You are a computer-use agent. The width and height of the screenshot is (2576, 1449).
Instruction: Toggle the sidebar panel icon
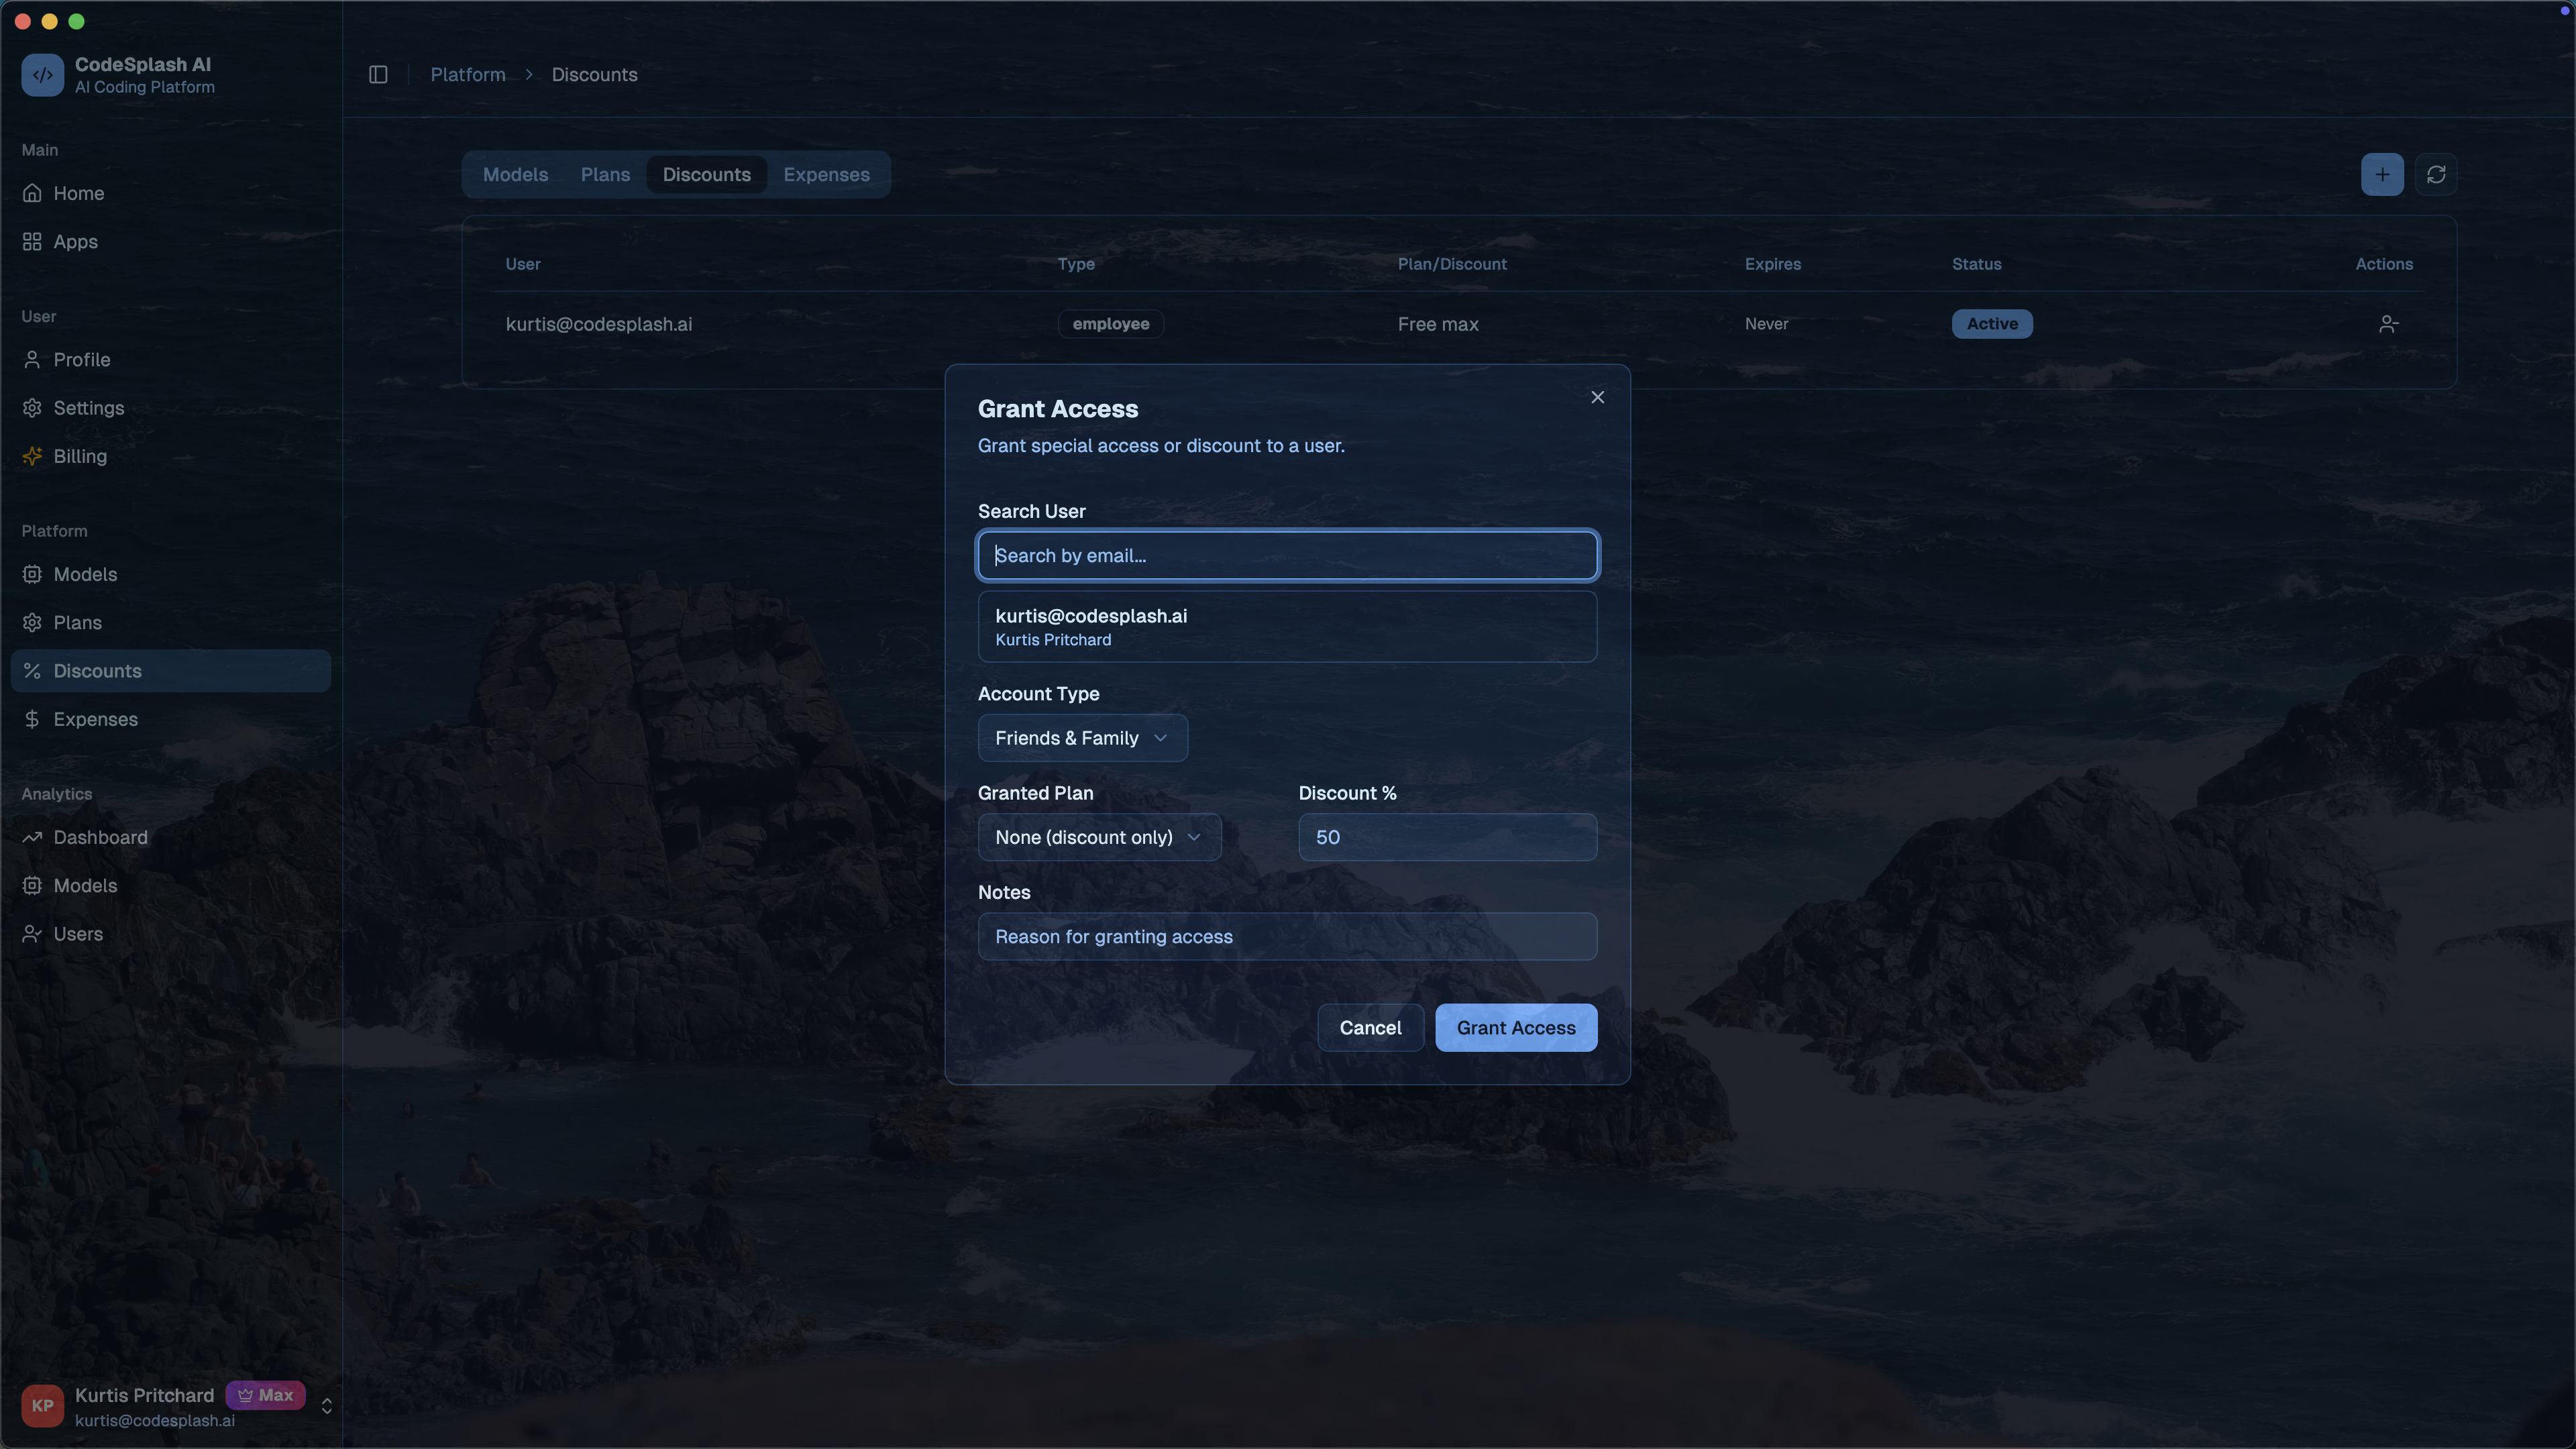pyautogui.click(x=378, y=75)
